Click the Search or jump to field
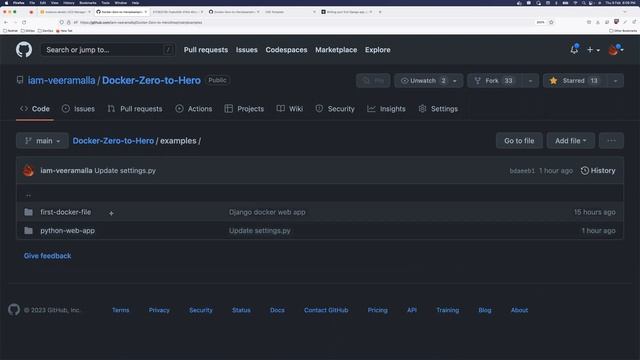Screen dimensions: 640x360 click(x=108, y=50)
